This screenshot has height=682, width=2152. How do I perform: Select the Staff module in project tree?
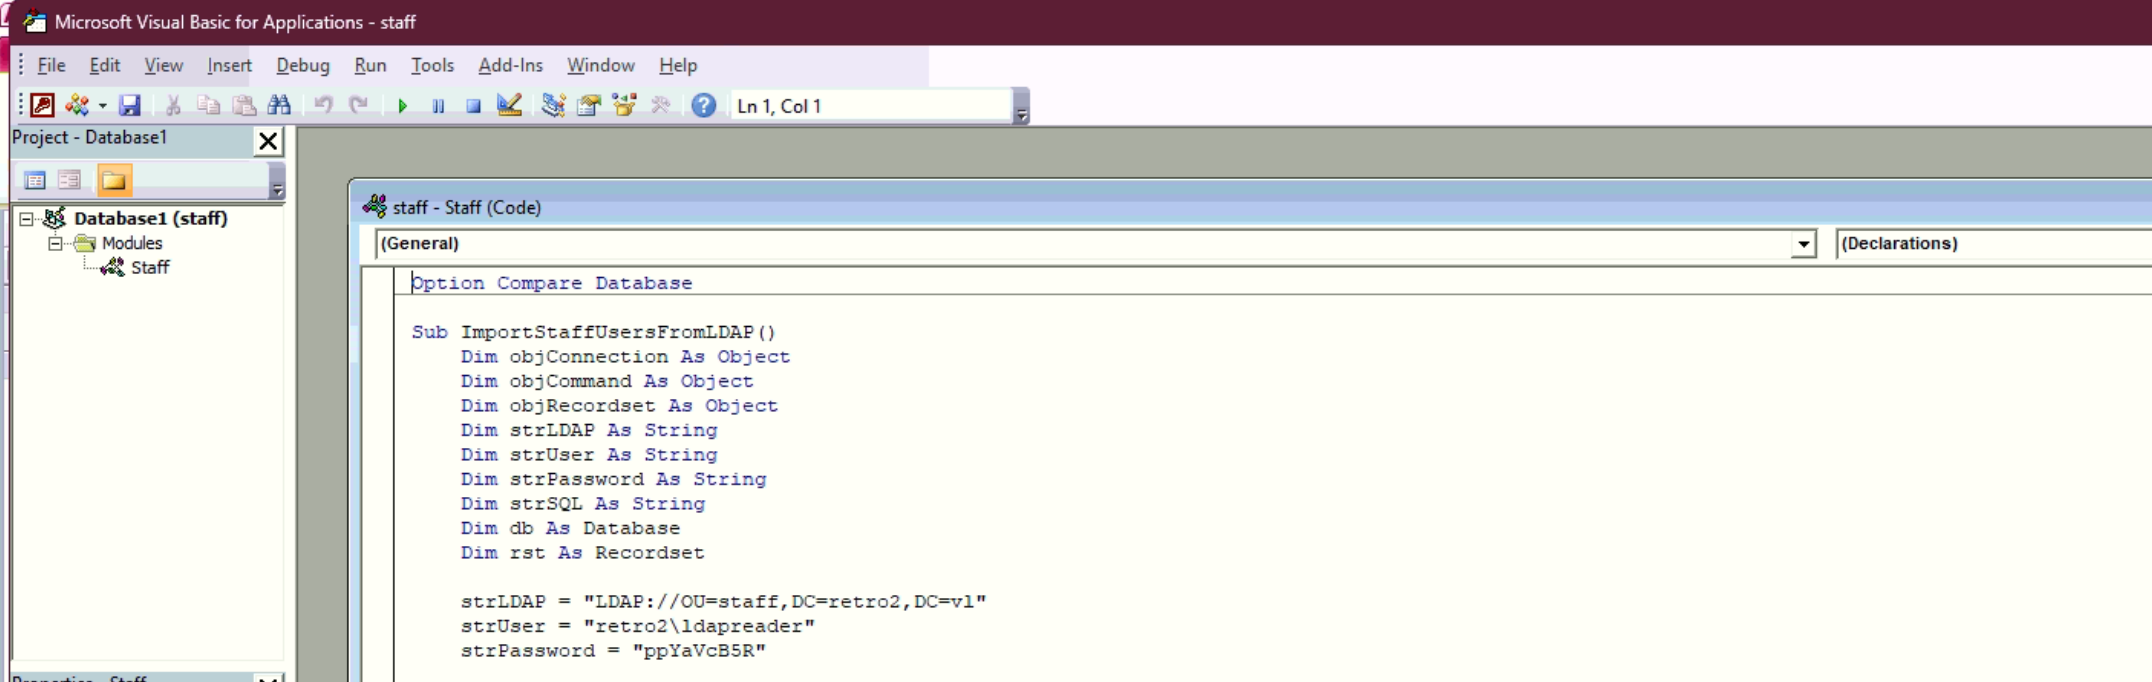click(149, 267)
